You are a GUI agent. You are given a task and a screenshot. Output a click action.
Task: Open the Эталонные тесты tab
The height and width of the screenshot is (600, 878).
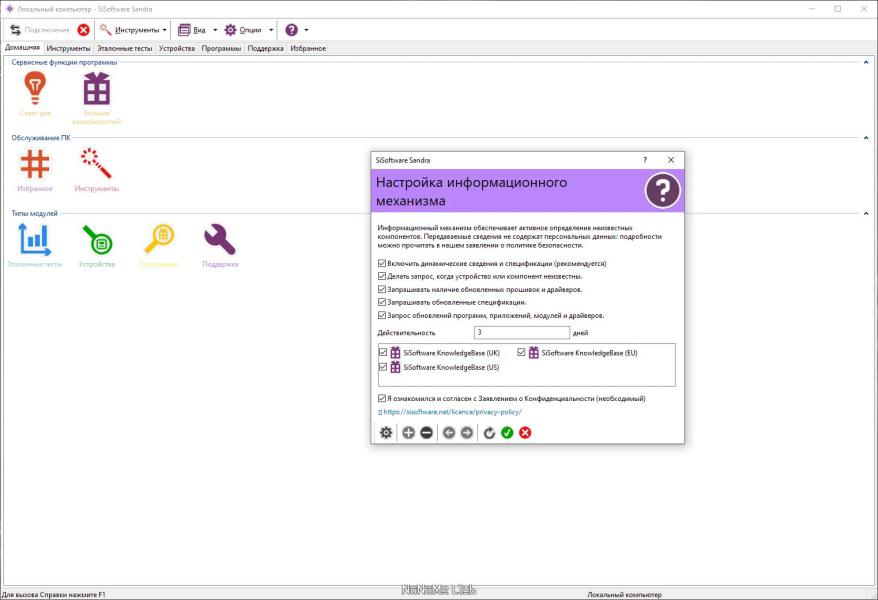124,49
